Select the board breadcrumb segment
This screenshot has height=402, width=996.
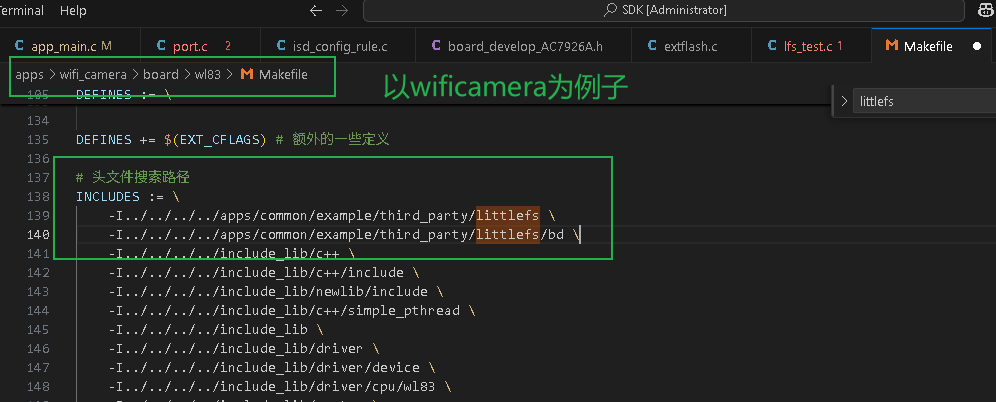161,74
